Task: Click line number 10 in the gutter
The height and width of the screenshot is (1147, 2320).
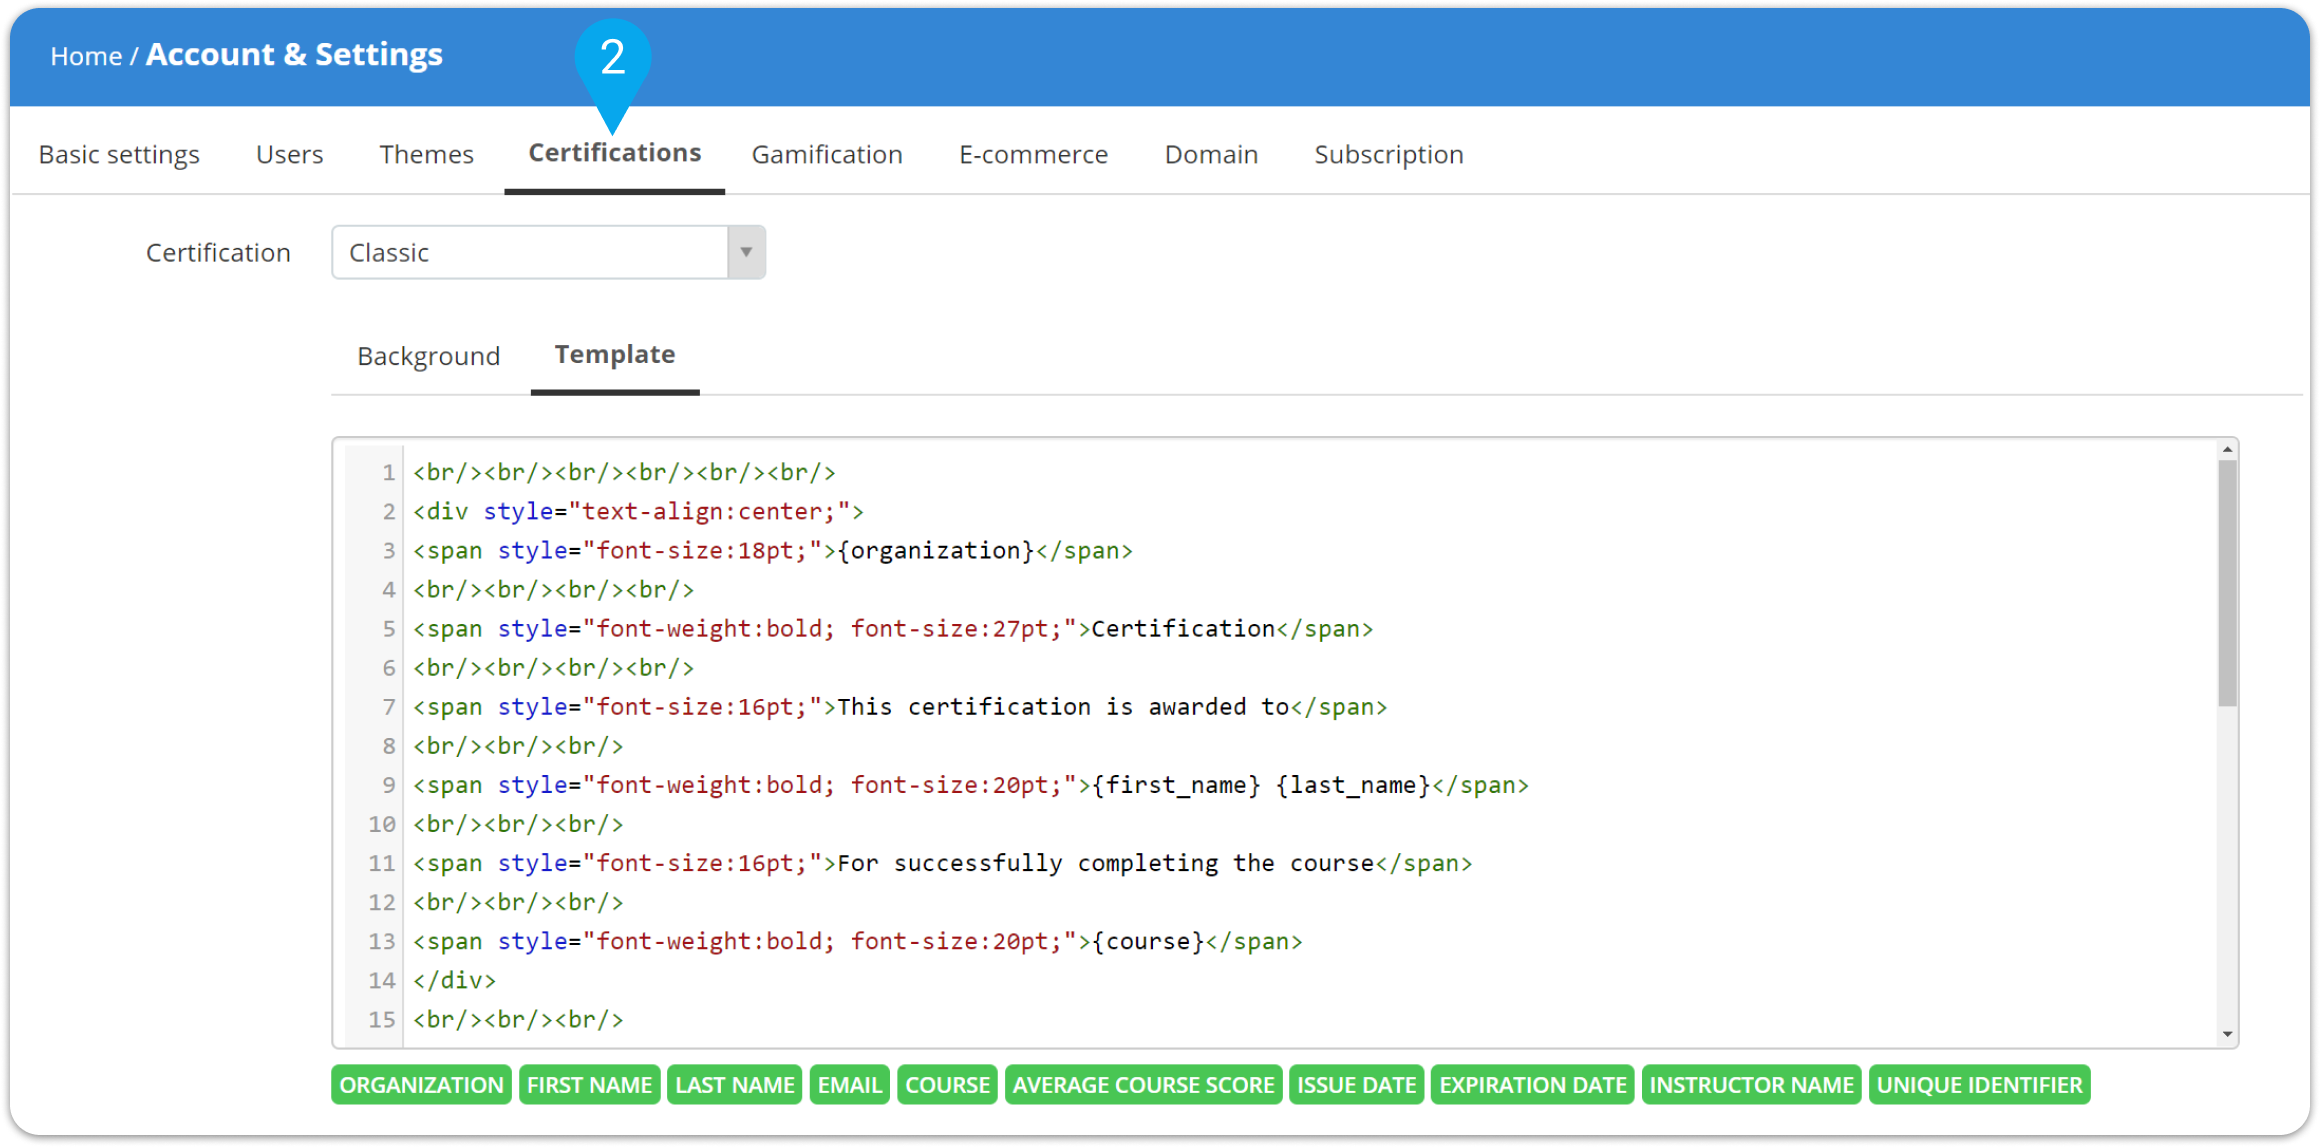Action: pos(382,824)
